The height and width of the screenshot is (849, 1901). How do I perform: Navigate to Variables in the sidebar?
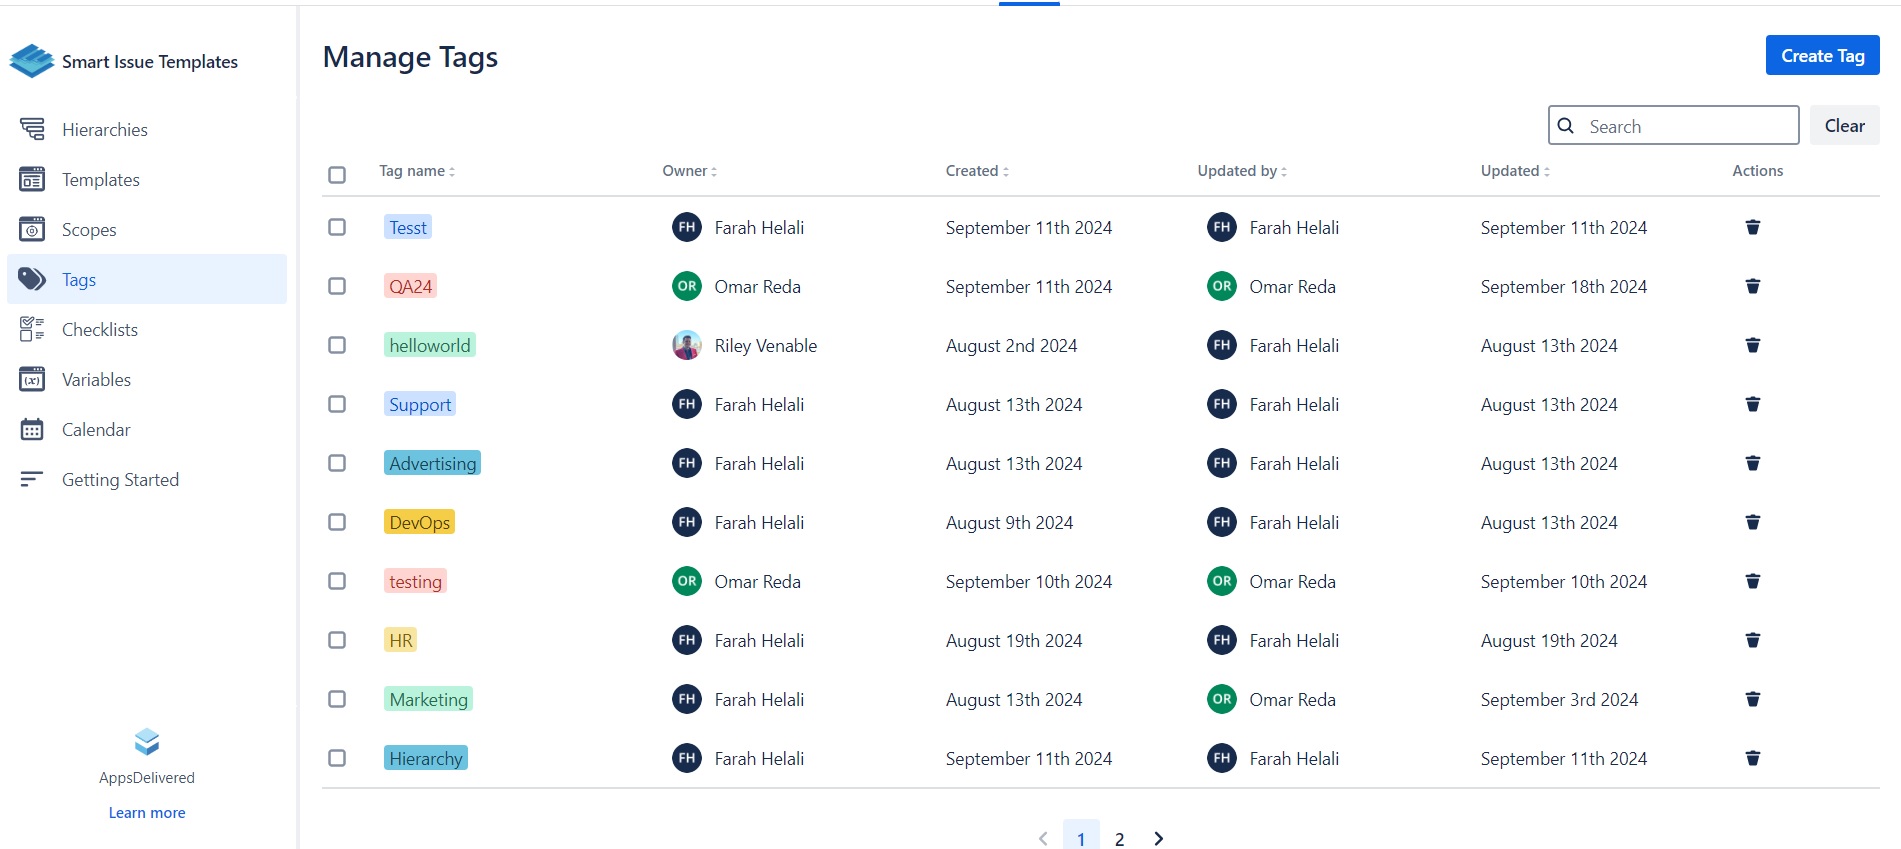[x=96, y=380]
